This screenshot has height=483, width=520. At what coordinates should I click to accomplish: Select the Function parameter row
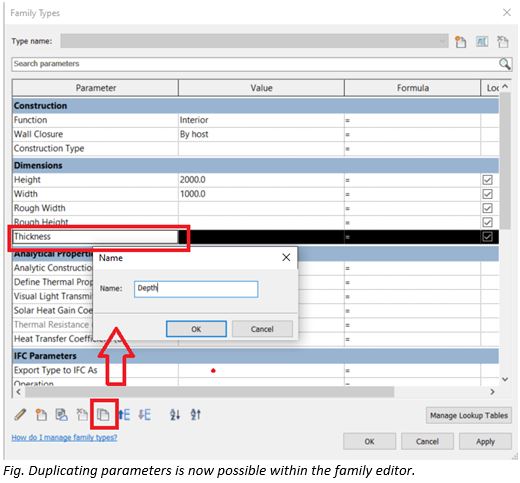coord(95,120)
